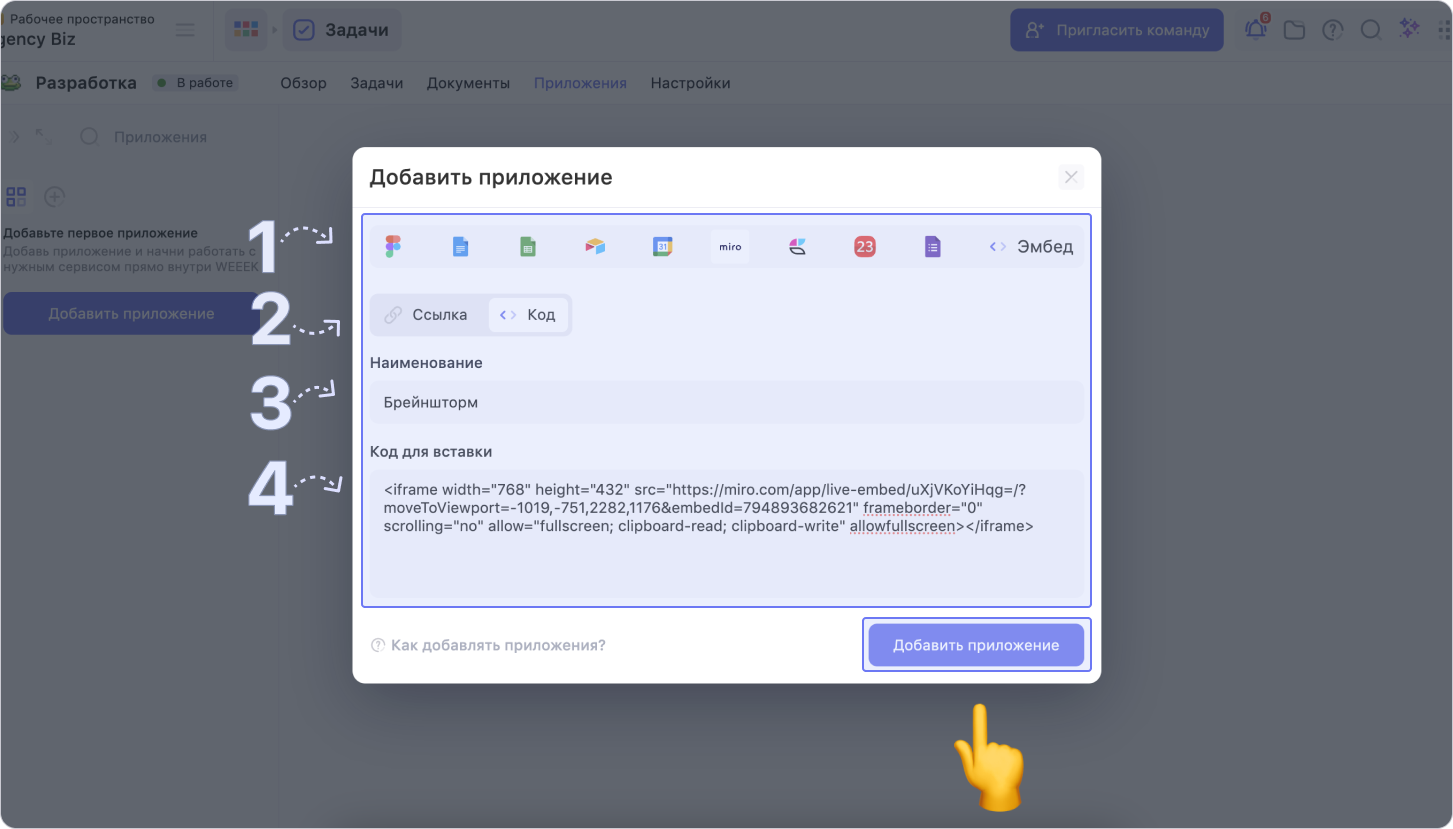Open the В работе status dropdown
The height and width of the screenshot is (829, 1453).
click(196, 83)
